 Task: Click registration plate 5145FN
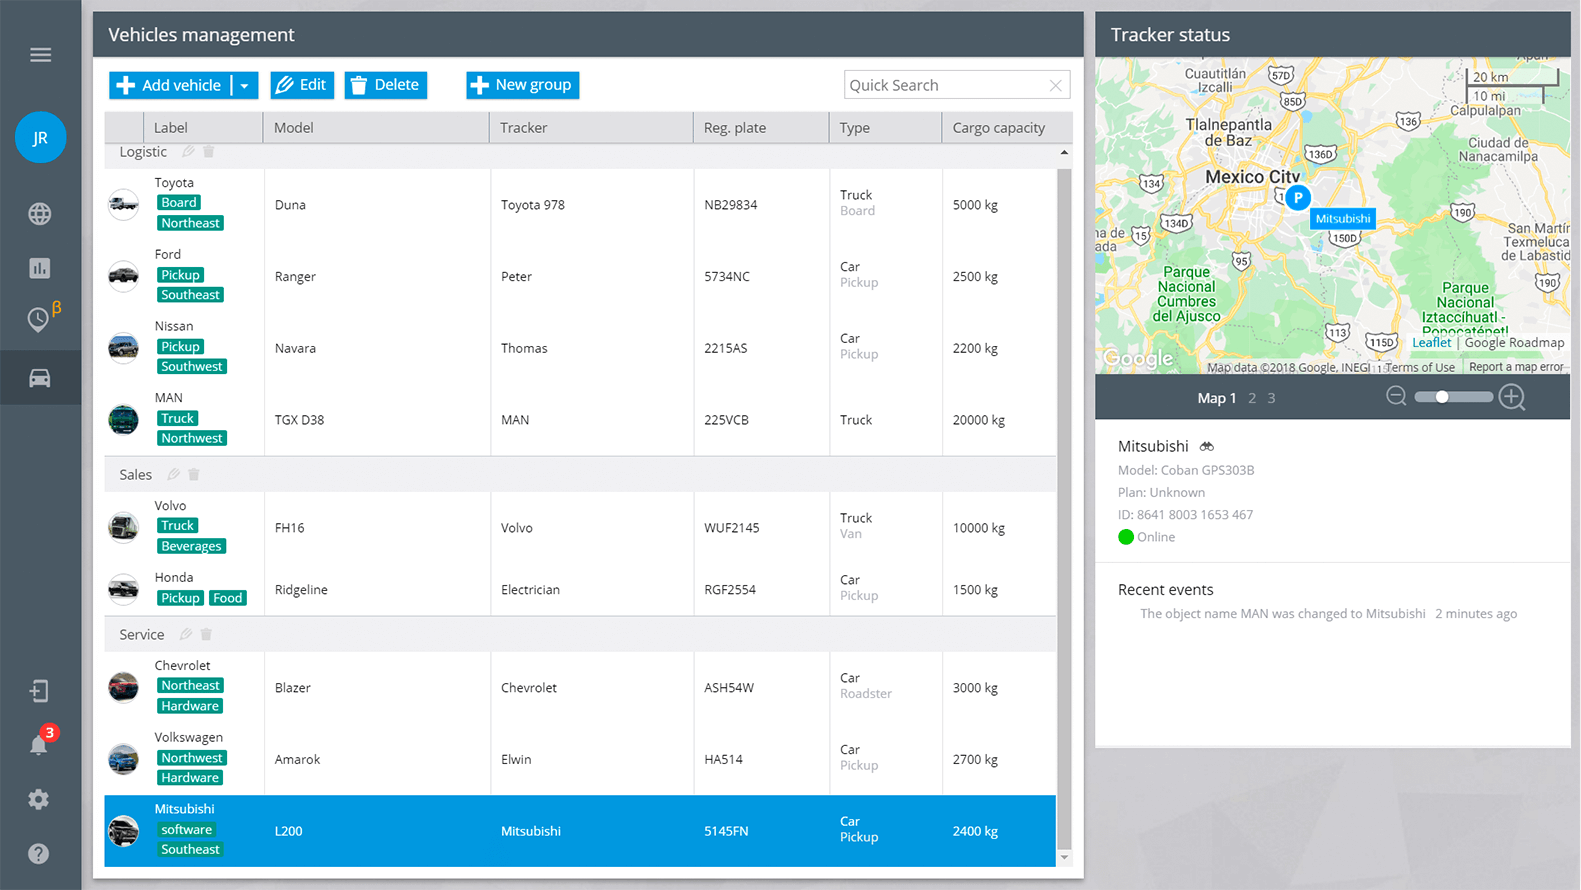tap(726, 831)
